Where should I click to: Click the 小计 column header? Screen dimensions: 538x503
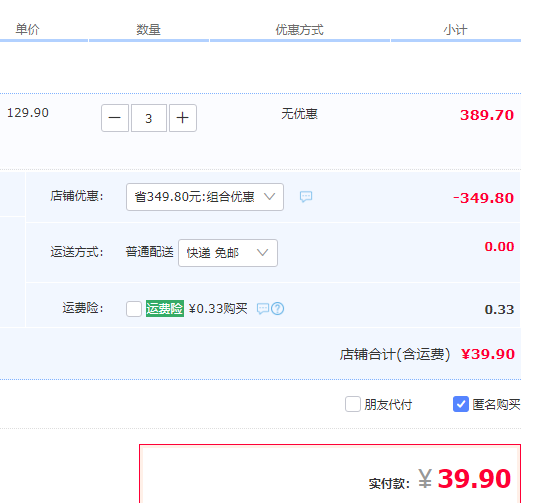[x=455, y=30]
